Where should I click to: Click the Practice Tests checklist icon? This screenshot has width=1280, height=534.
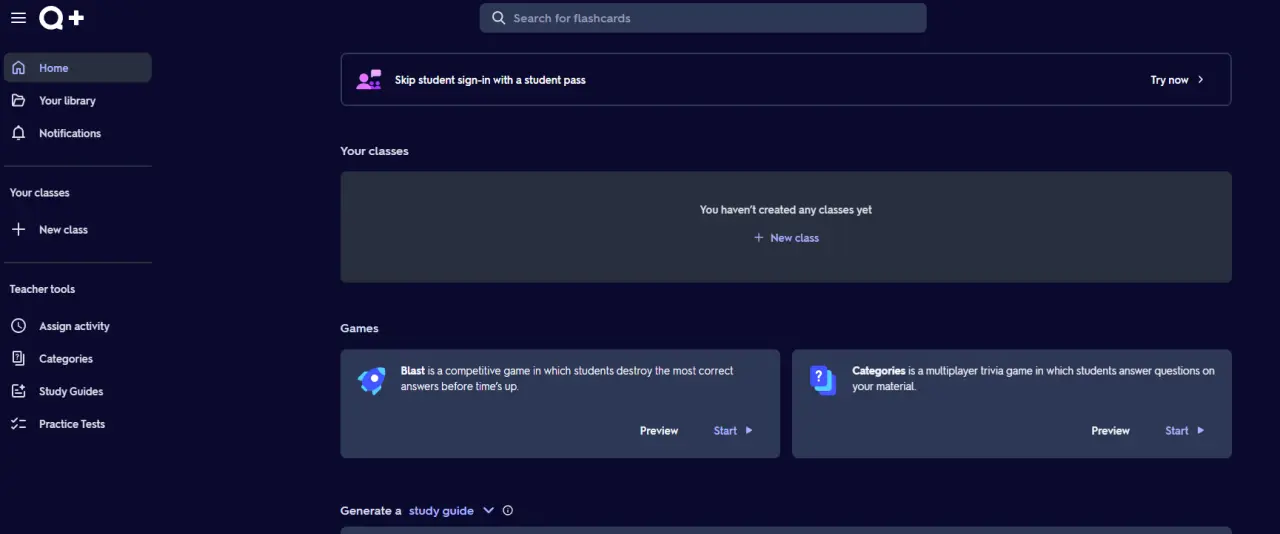[x=18, y=424]
